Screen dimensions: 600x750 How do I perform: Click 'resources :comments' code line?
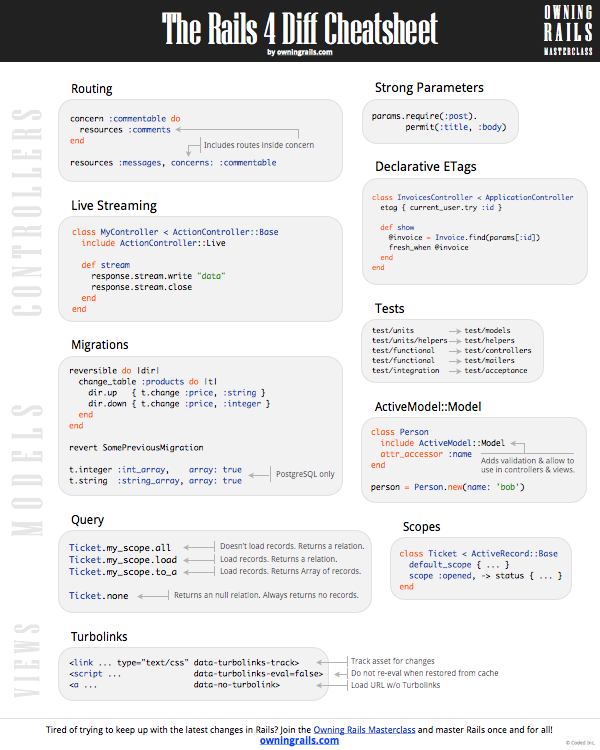click(125, 130)
